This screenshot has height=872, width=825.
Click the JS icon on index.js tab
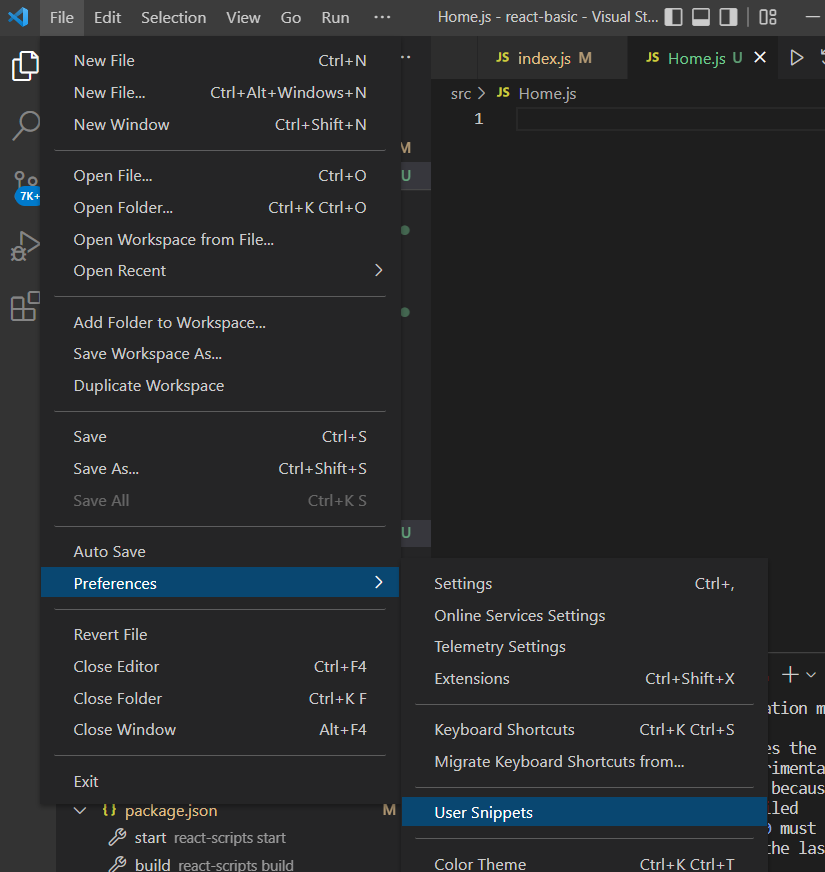pos(502,57)
